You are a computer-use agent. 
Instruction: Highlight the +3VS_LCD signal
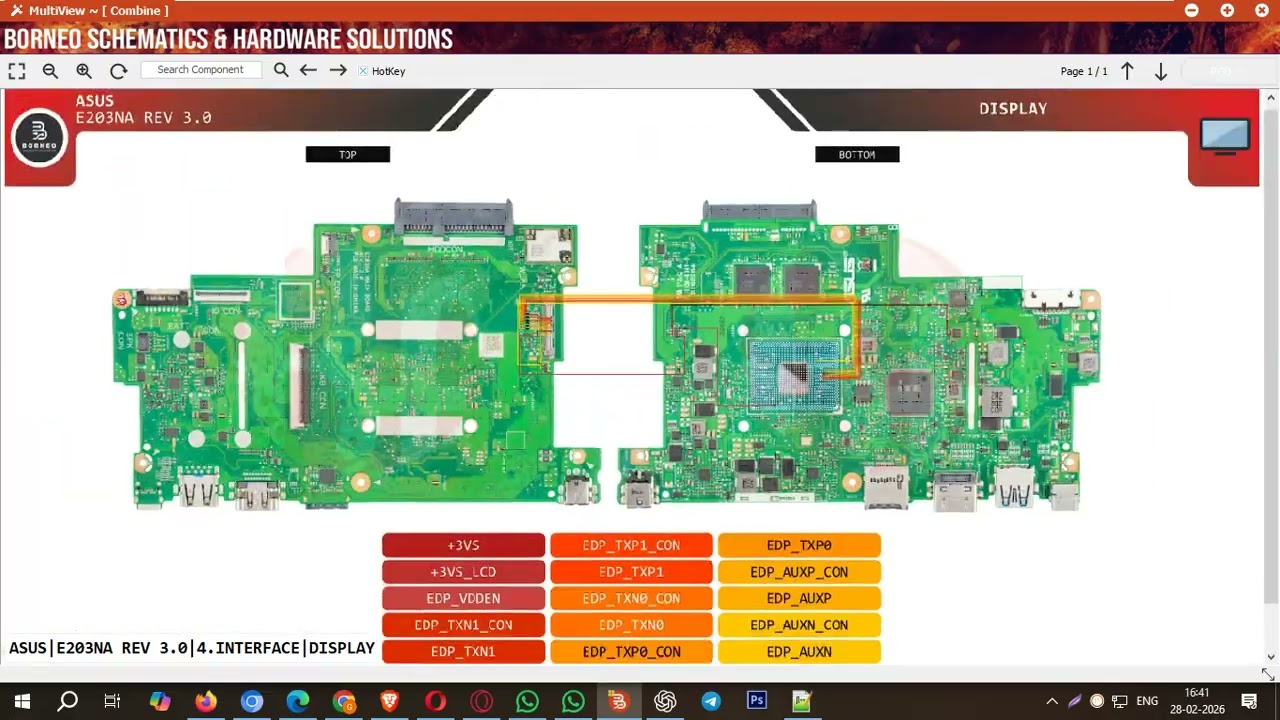pyautogui.click(x=463, y=572)
